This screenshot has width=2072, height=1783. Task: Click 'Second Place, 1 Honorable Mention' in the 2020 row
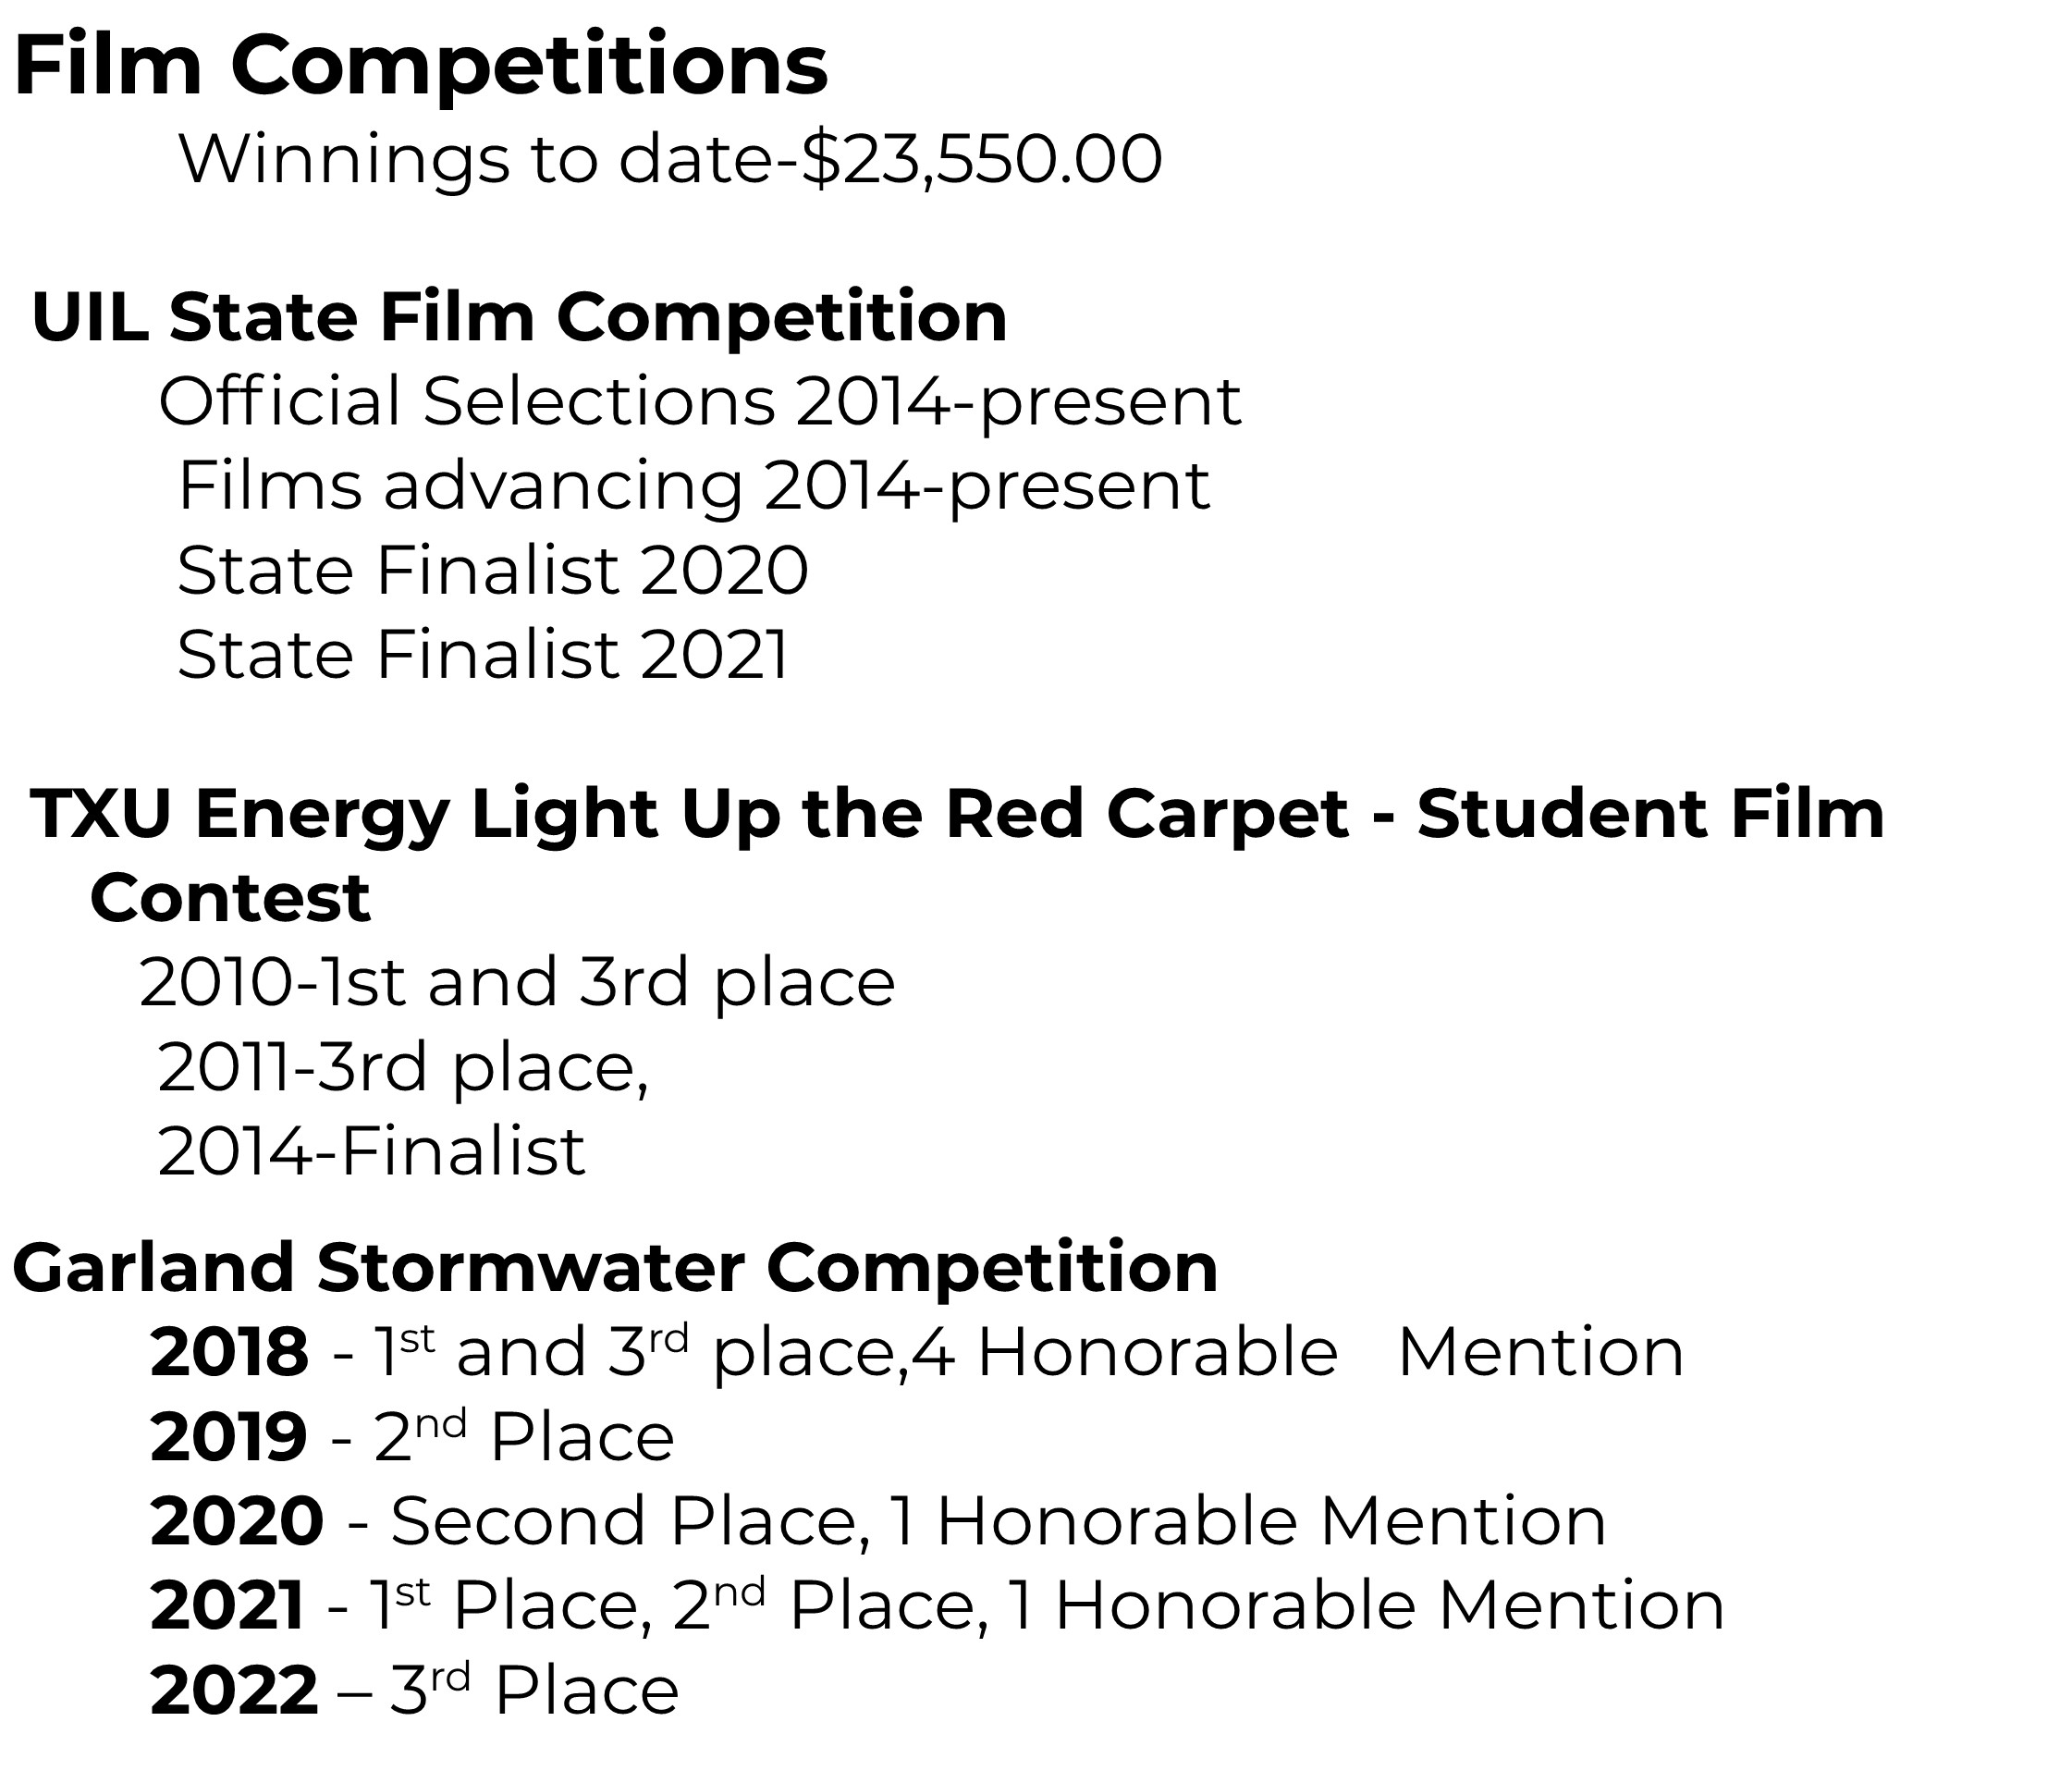[x=997, y=1522]
